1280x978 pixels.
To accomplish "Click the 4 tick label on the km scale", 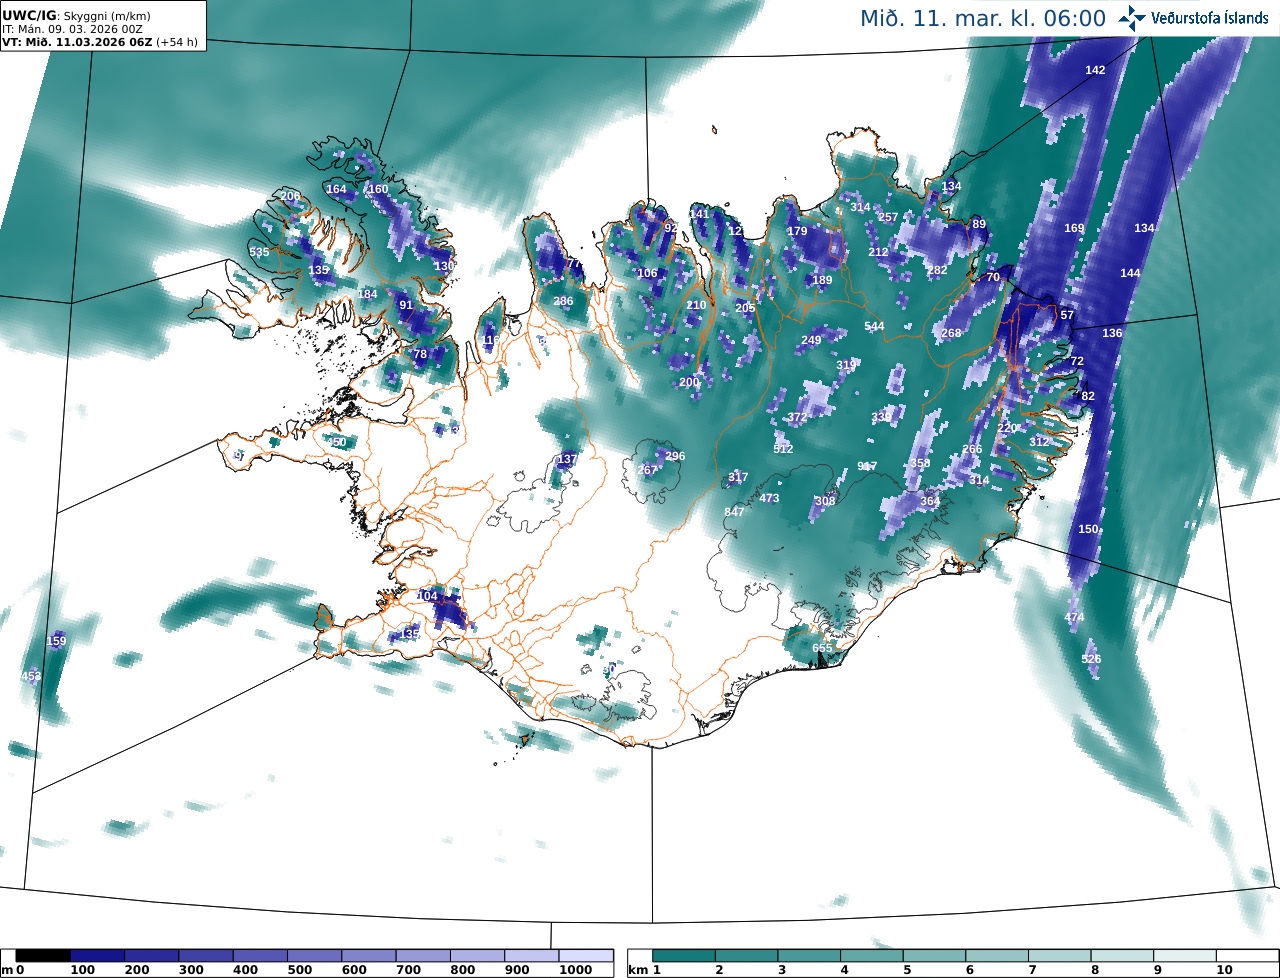I will coord(845,970).
